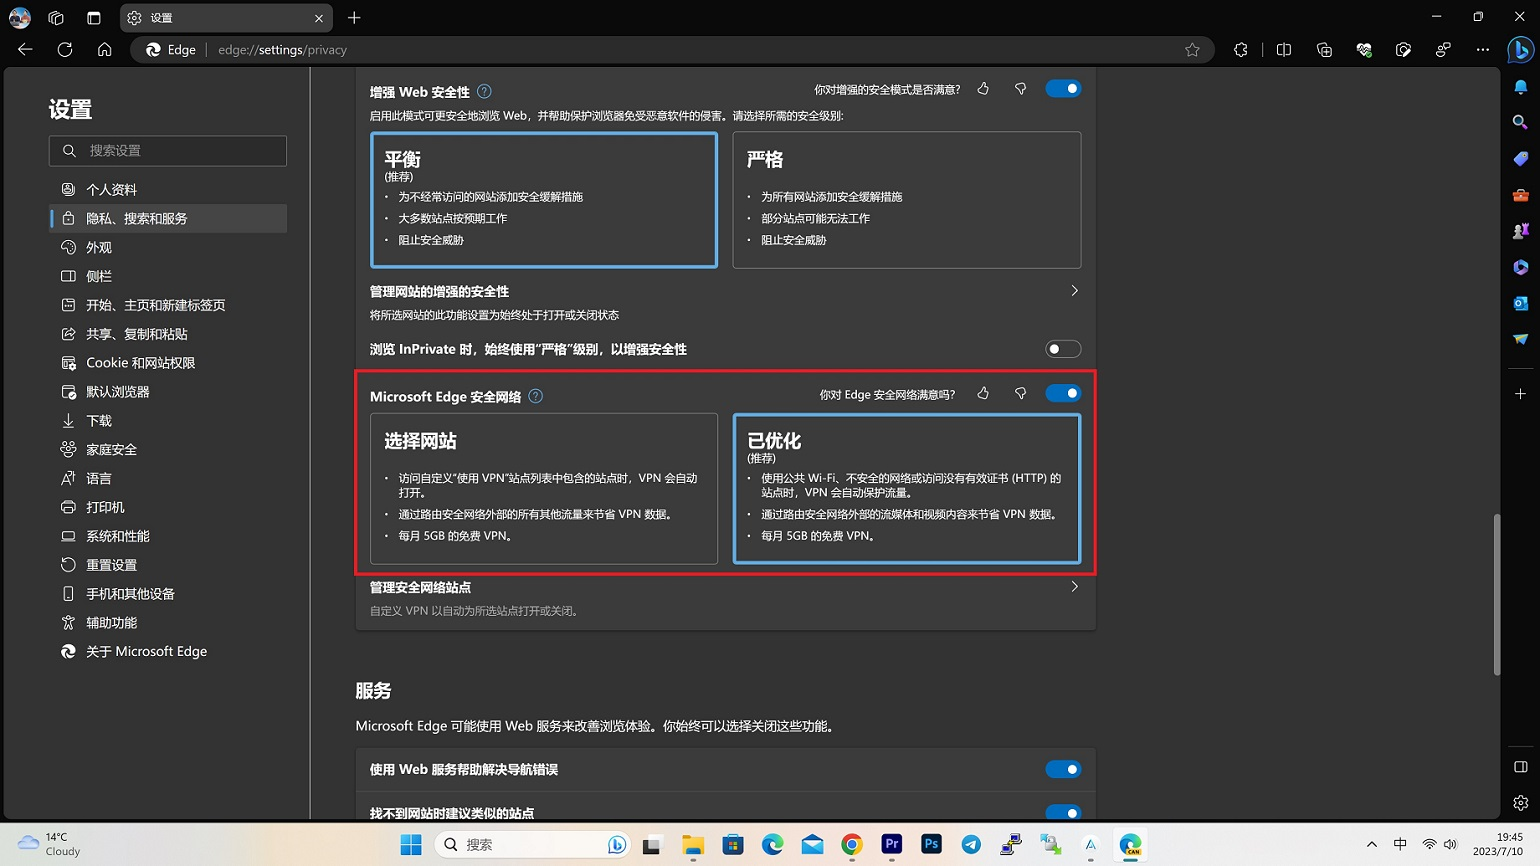Open 语言 settings section
1540x866 pixels.
[168, 478]
